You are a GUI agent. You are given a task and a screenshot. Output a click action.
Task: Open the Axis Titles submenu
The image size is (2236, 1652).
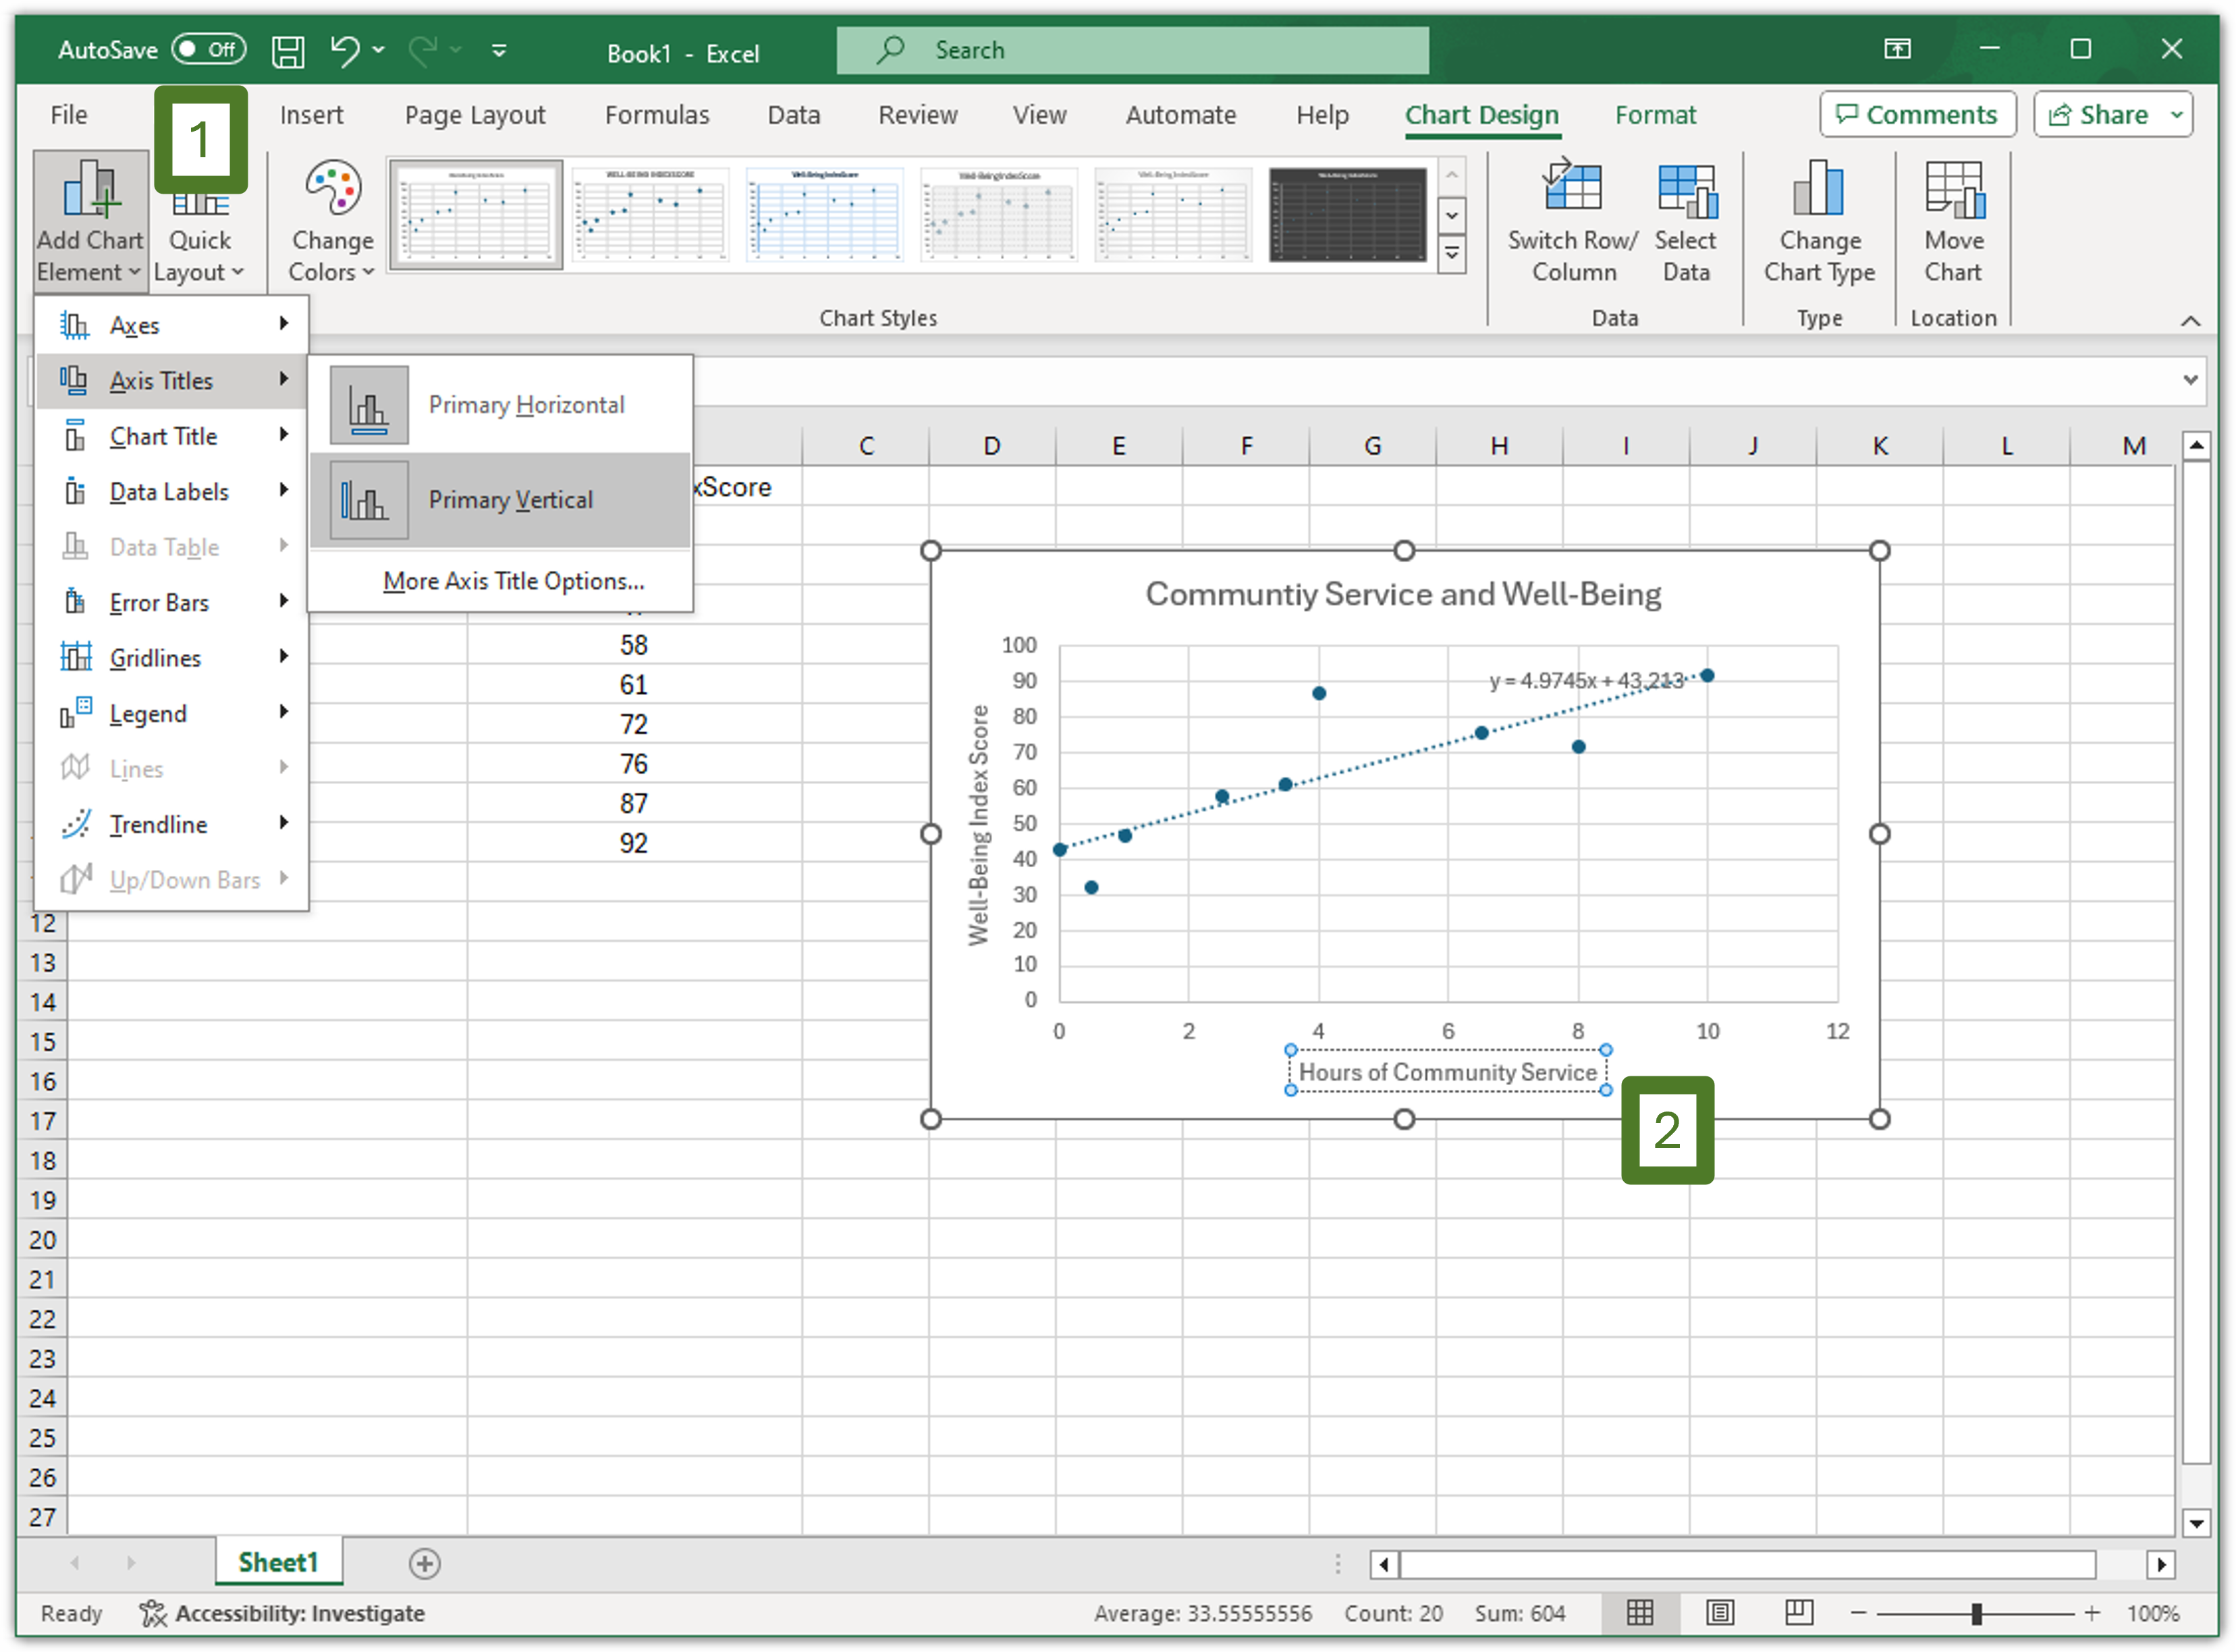coord(160,380)
